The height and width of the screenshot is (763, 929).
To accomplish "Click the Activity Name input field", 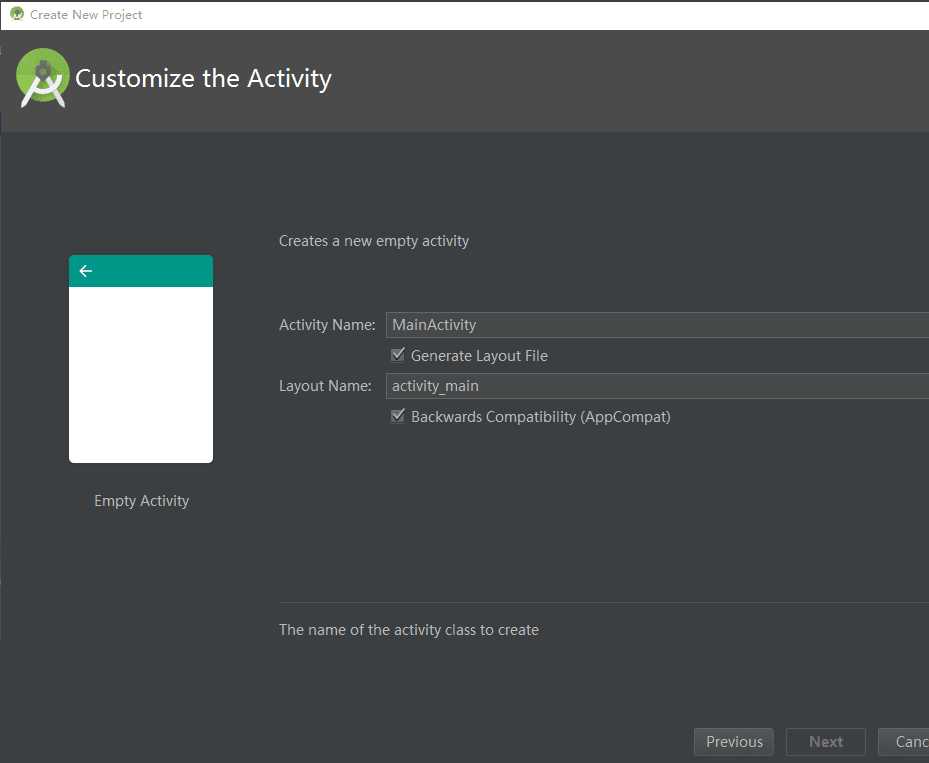I will [x=657, y=325].
